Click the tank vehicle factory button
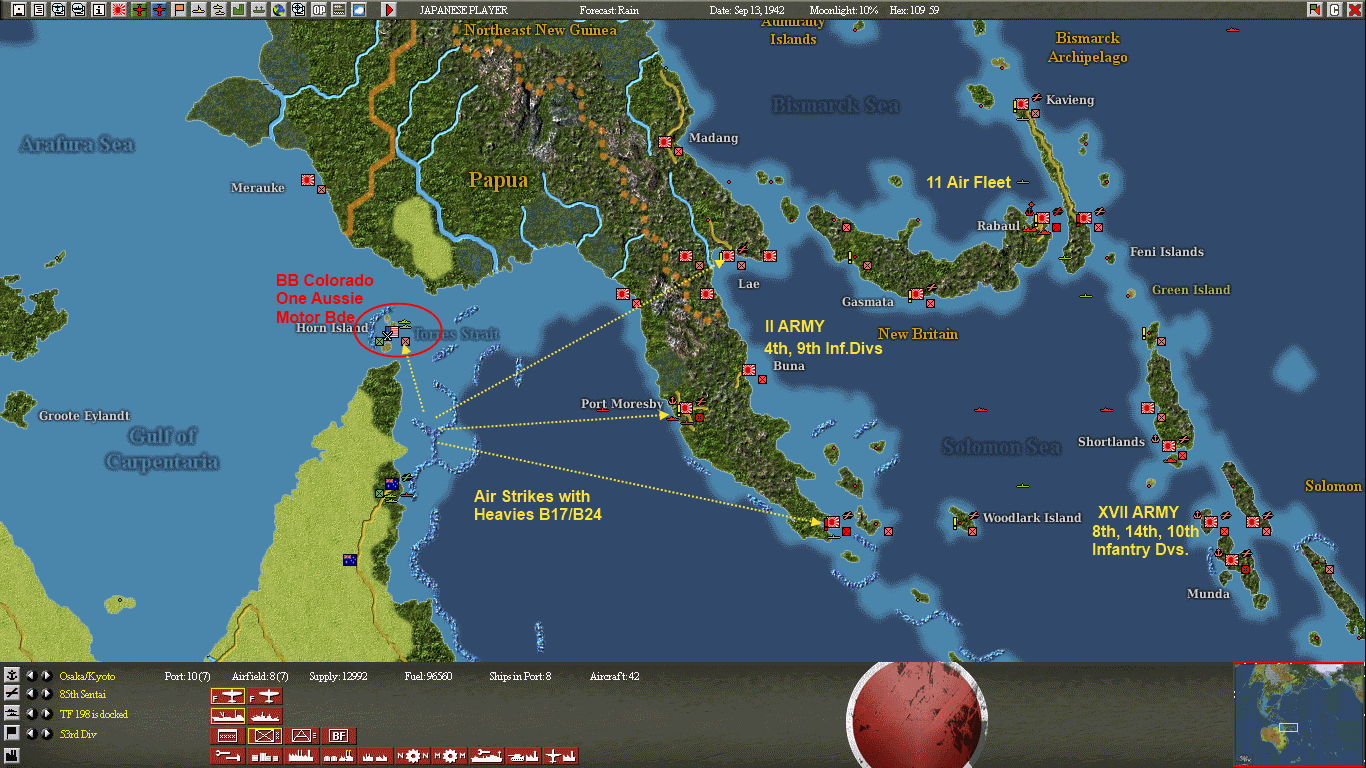The width and height of the screenshot is (1366, 768). [x=522, y=756]
